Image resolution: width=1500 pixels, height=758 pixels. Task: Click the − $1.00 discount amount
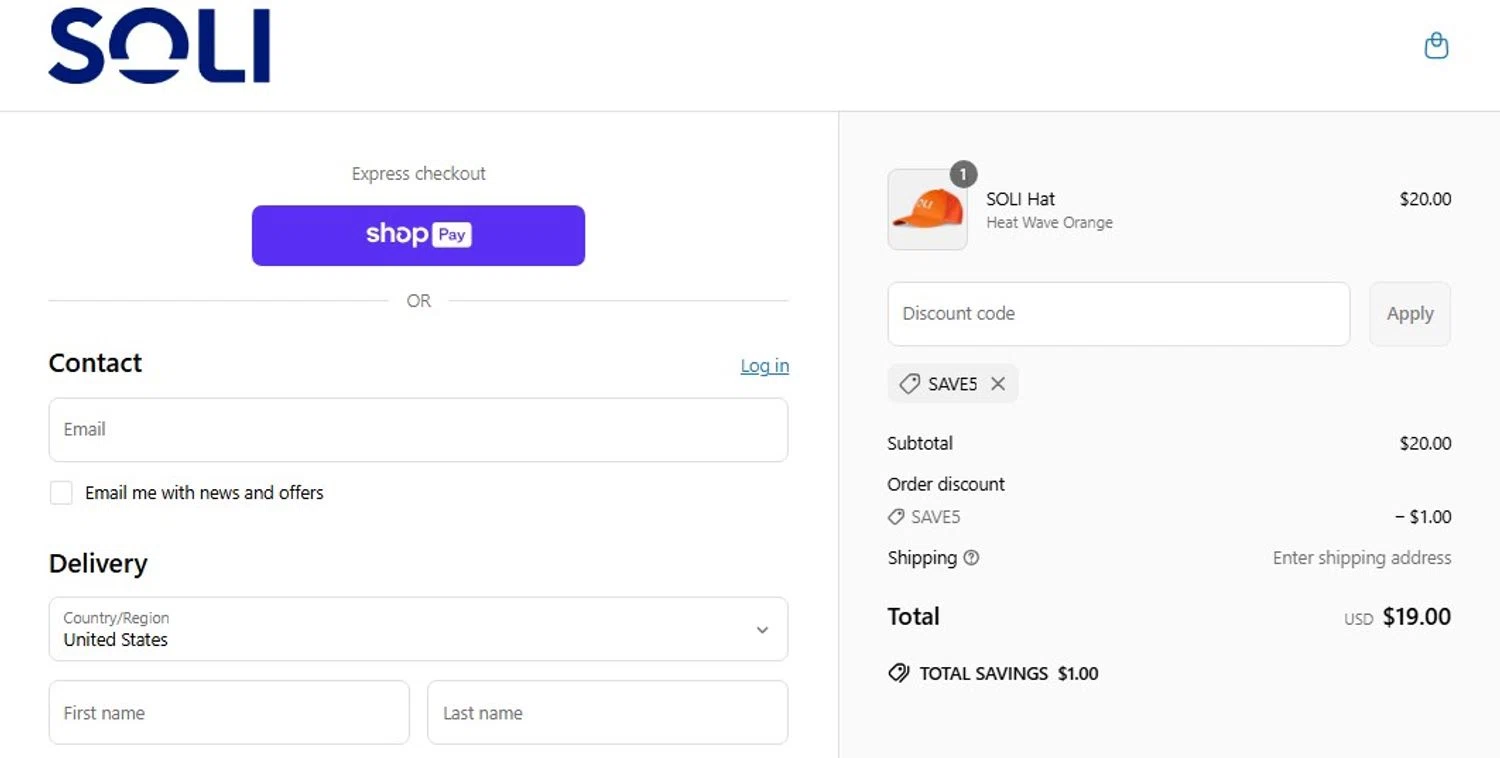pyautogui.click(x=1423, y=517)
